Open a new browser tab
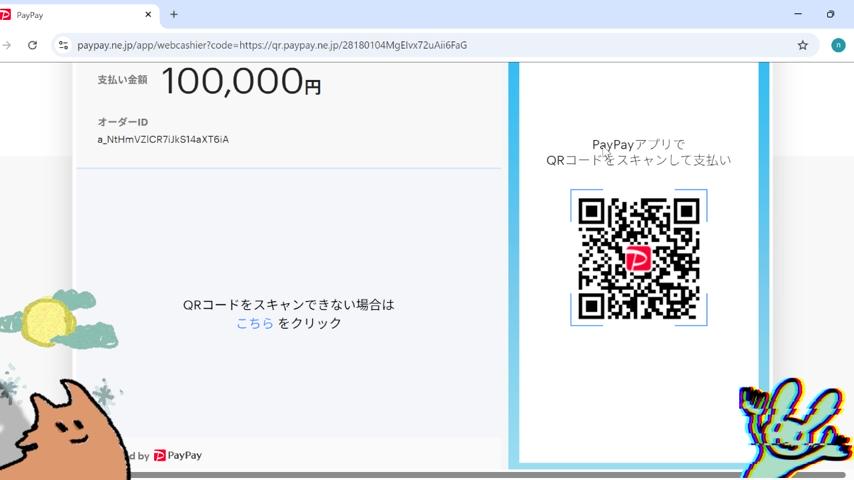The width and height of the screenshot is (854, 480). click(174, 15)
